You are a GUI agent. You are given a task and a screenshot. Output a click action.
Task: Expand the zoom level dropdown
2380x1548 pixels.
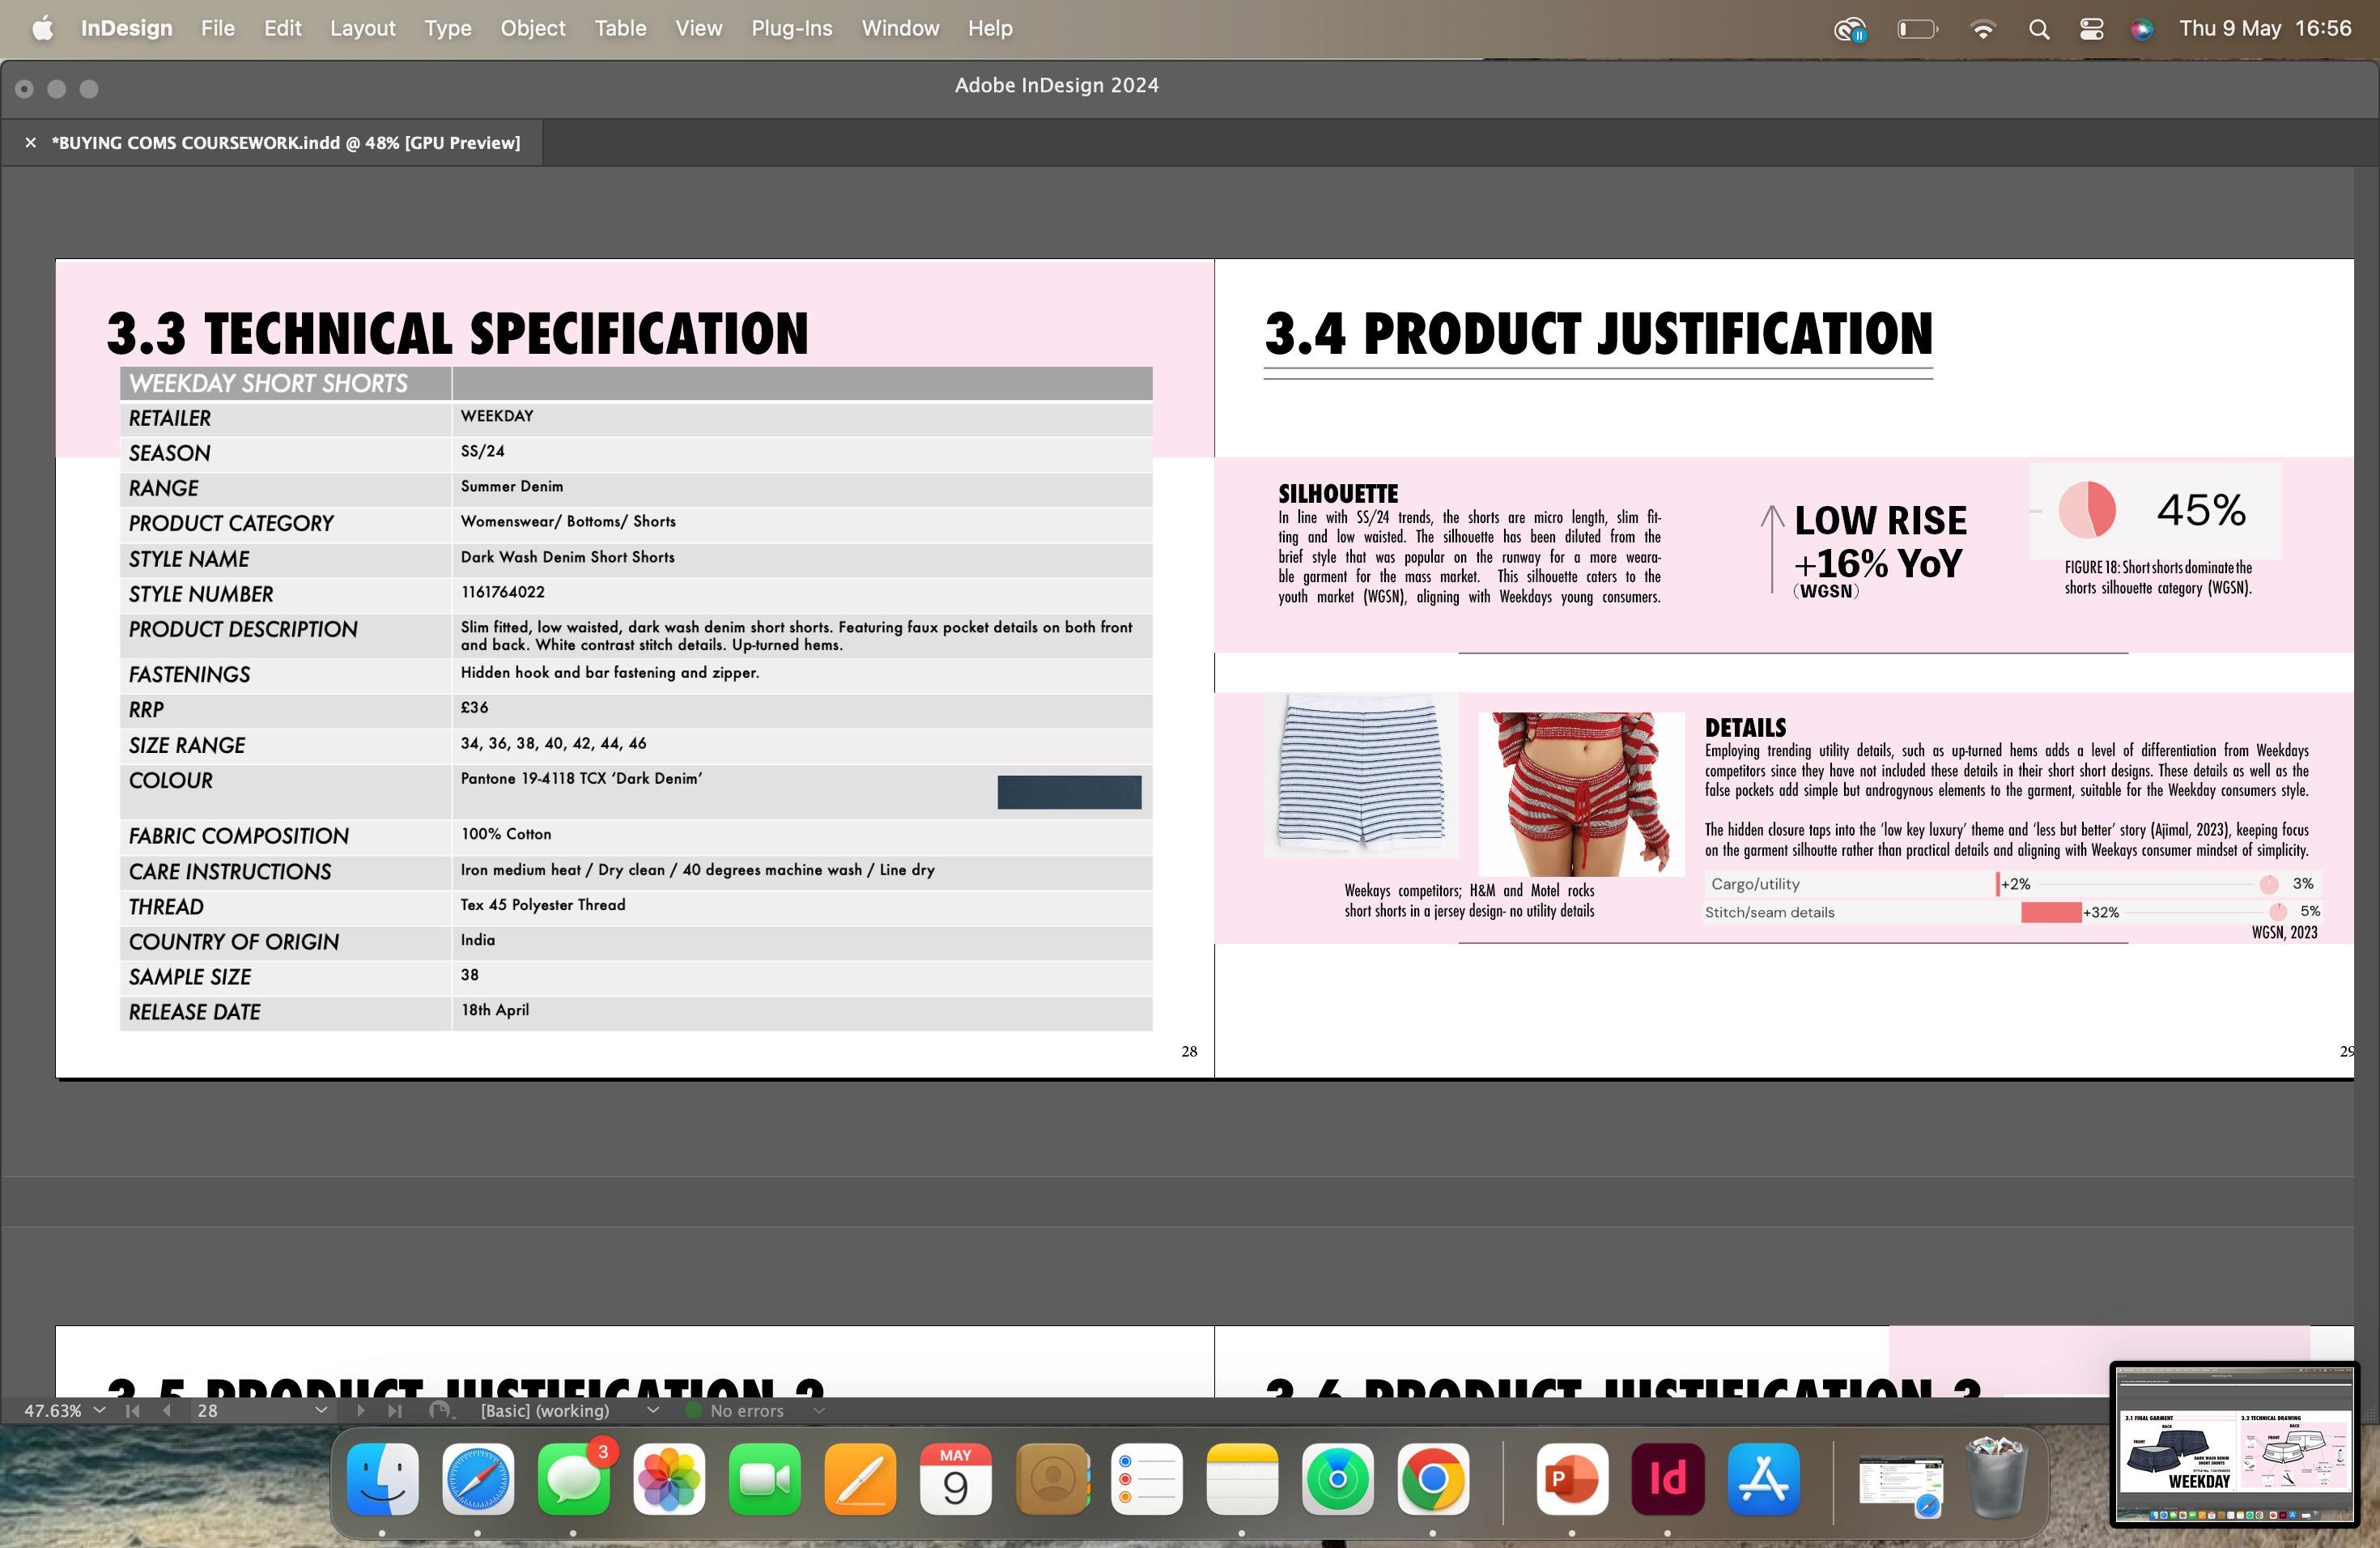click(x=99, y=1411)
